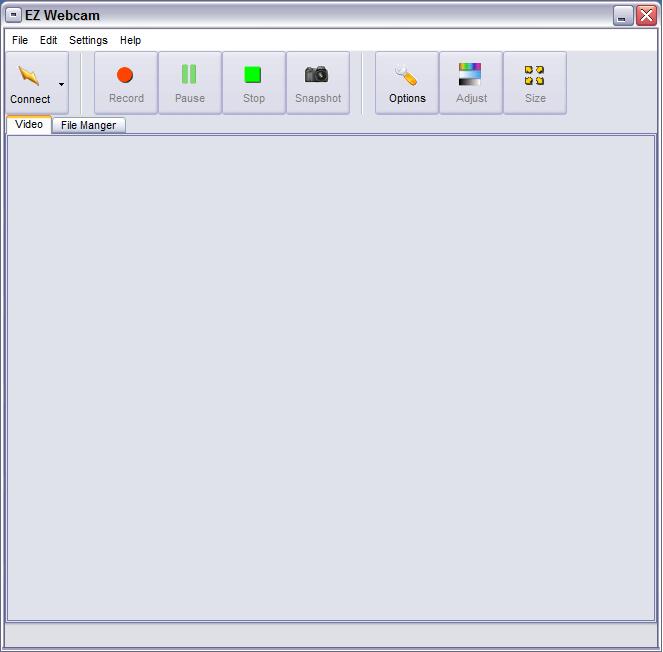Click the Size toolbar button
Image resolution: width=663 pixels, height=652 pixels.
point(535,83)
